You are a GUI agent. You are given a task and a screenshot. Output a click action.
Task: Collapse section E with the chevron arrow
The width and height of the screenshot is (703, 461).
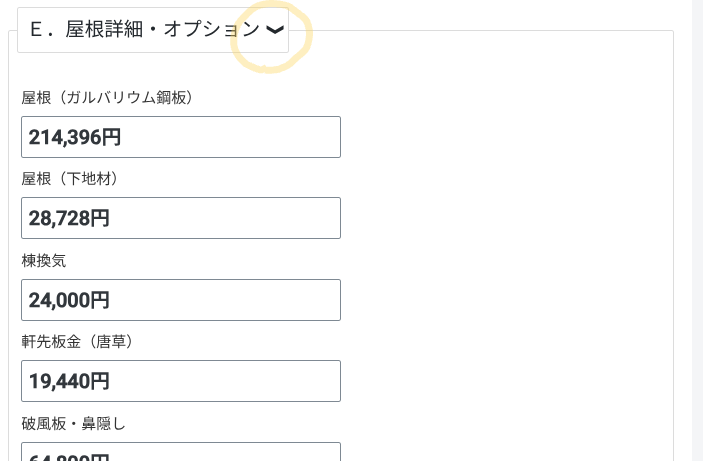coord(275,30)
